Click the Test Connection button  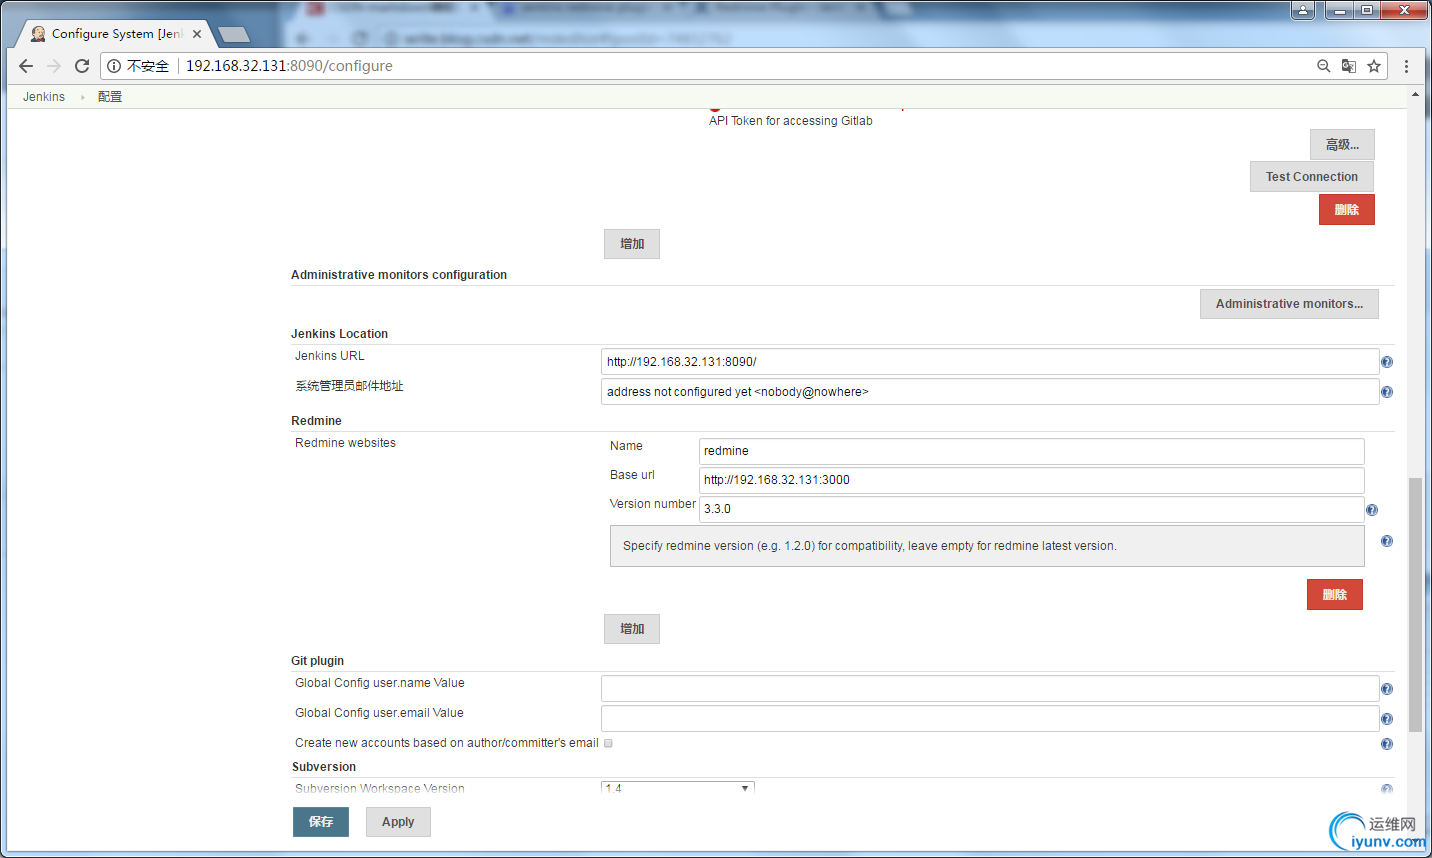click(1312, 177)
